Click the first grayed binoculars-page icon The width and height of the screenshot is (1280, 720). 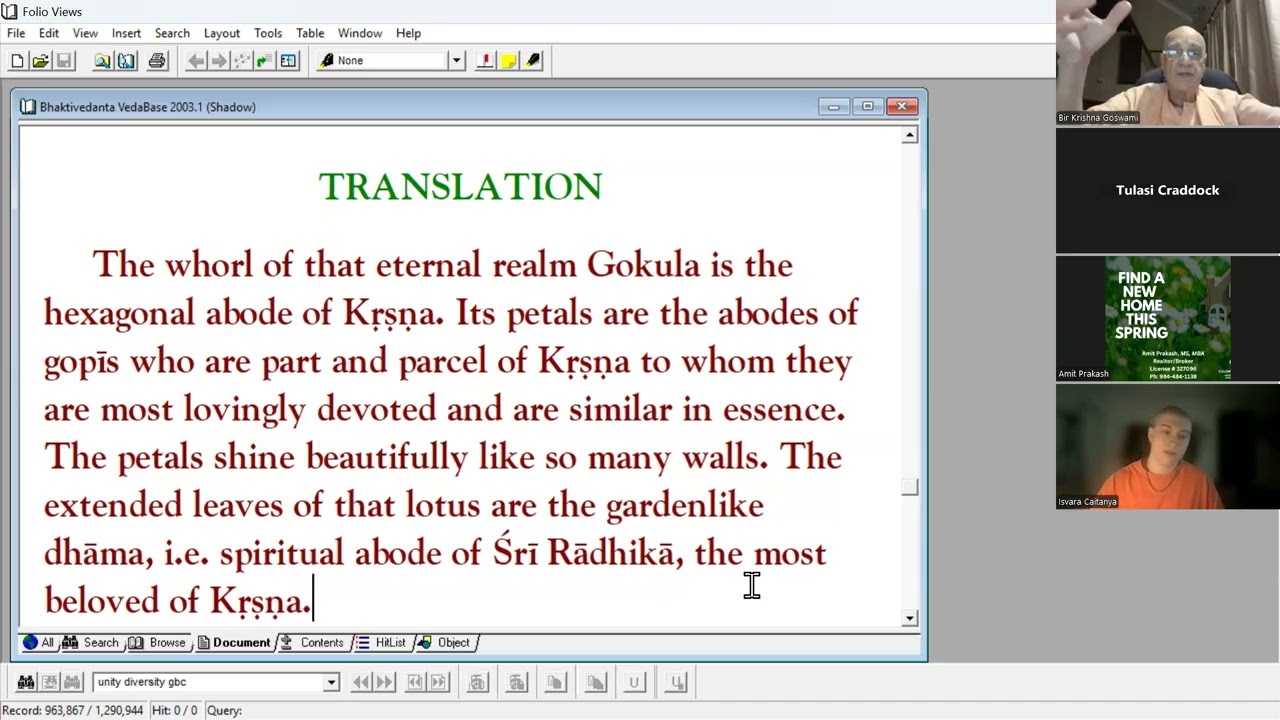[x=477, y=683]
